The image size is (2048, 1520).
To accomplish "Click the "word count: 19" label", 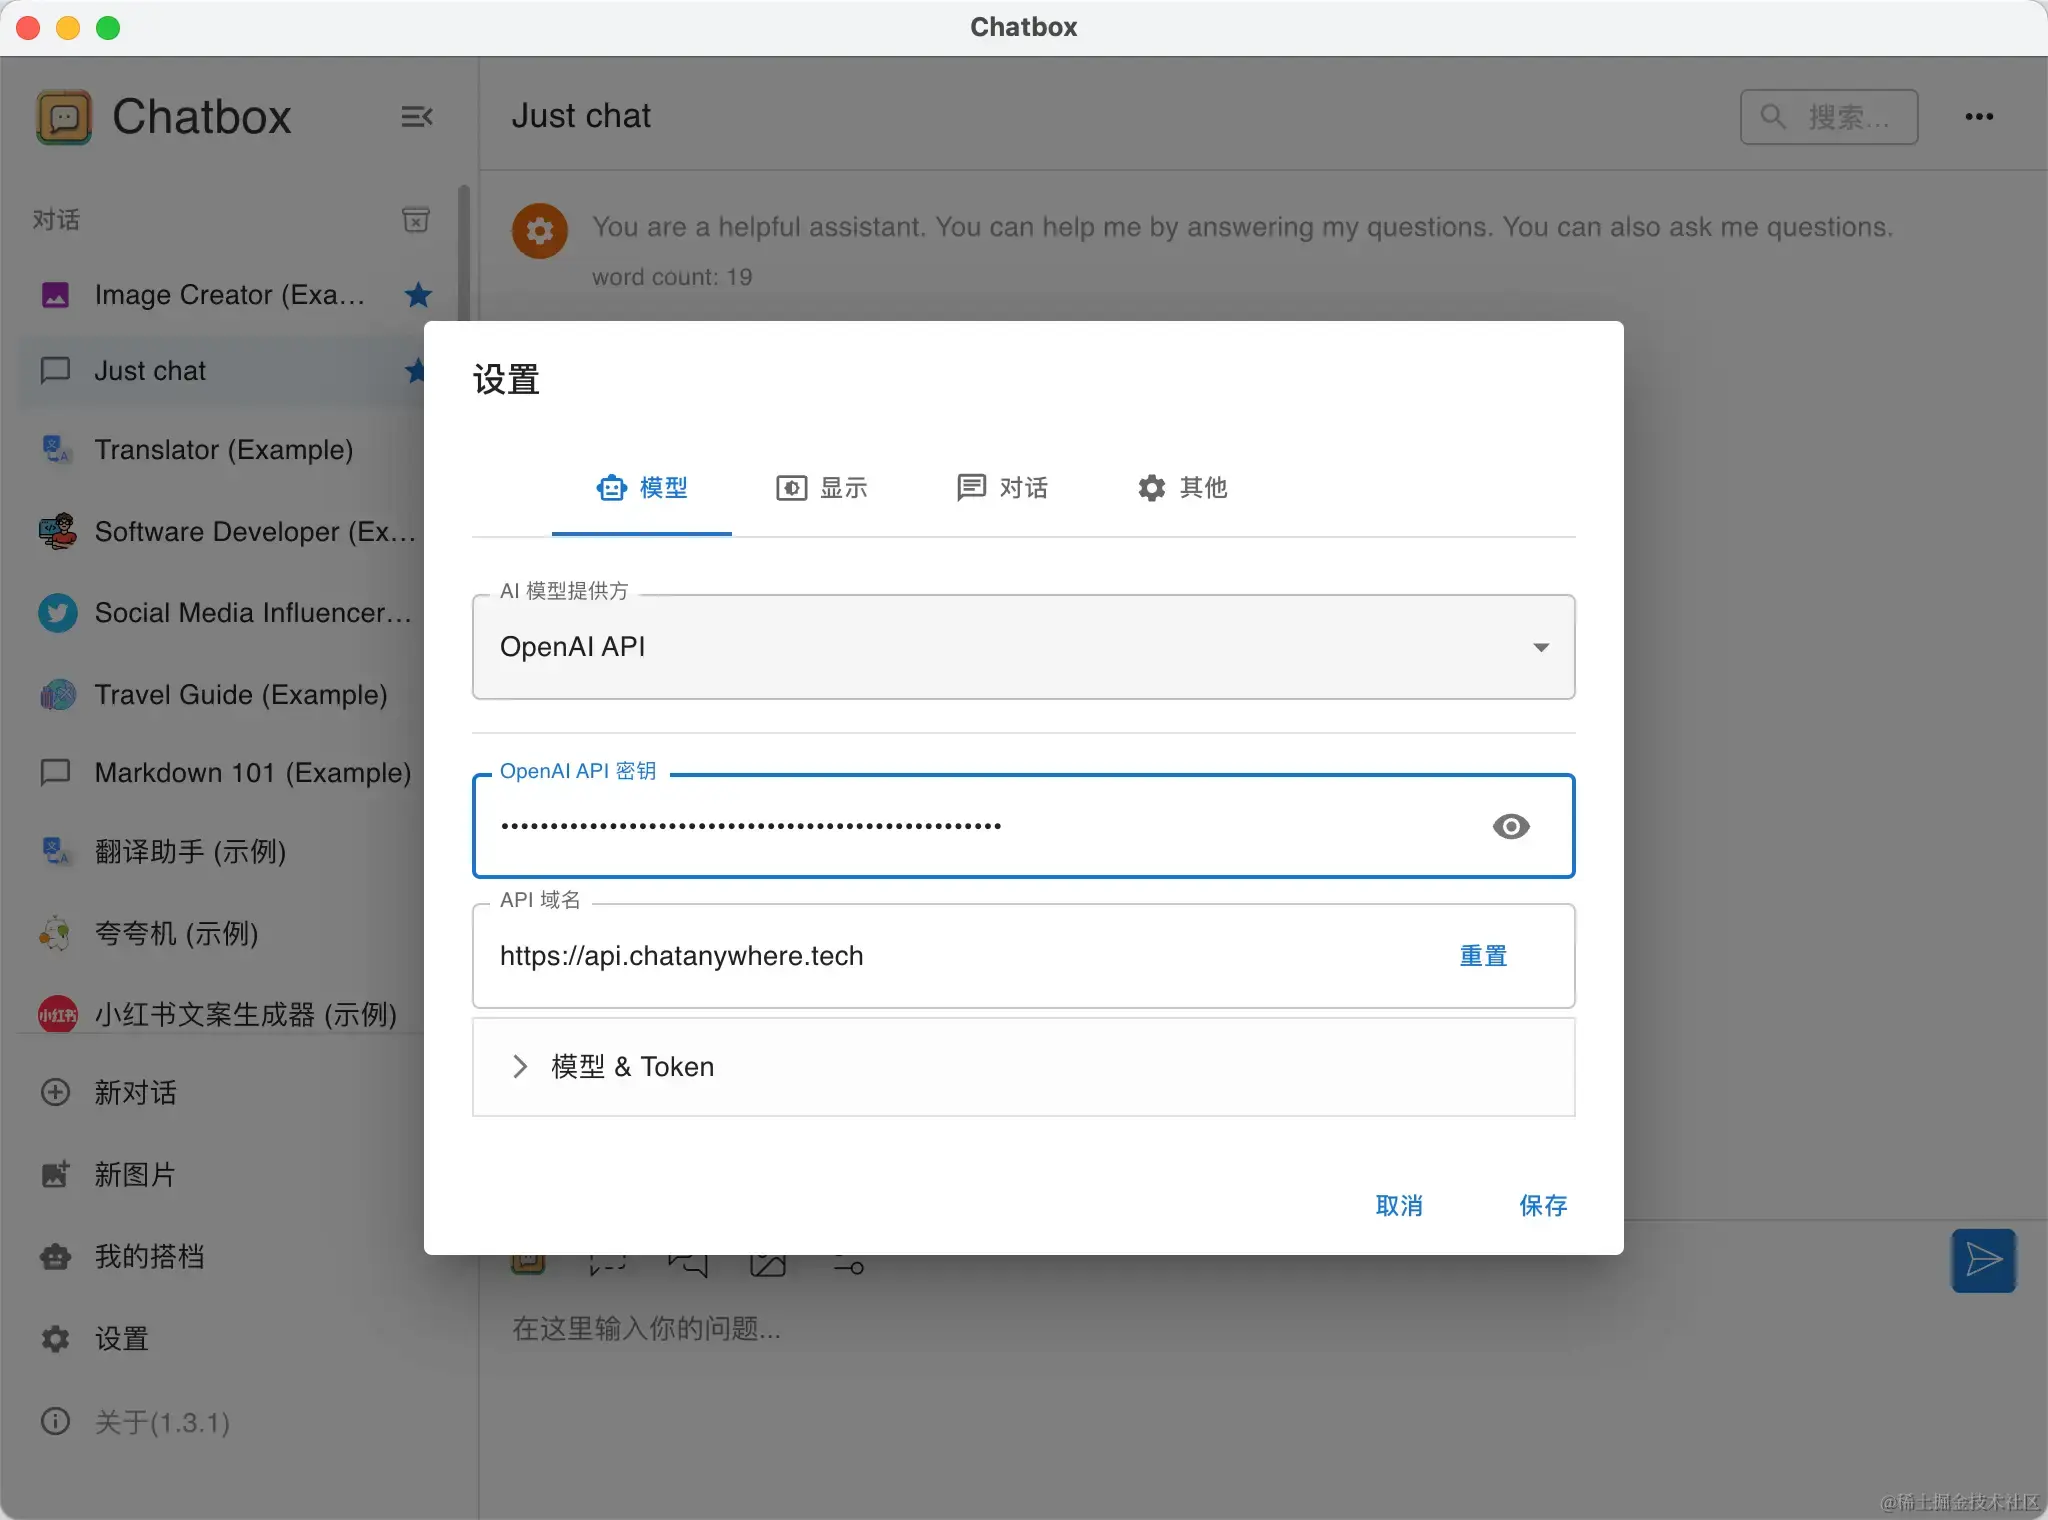I will 672,277.
